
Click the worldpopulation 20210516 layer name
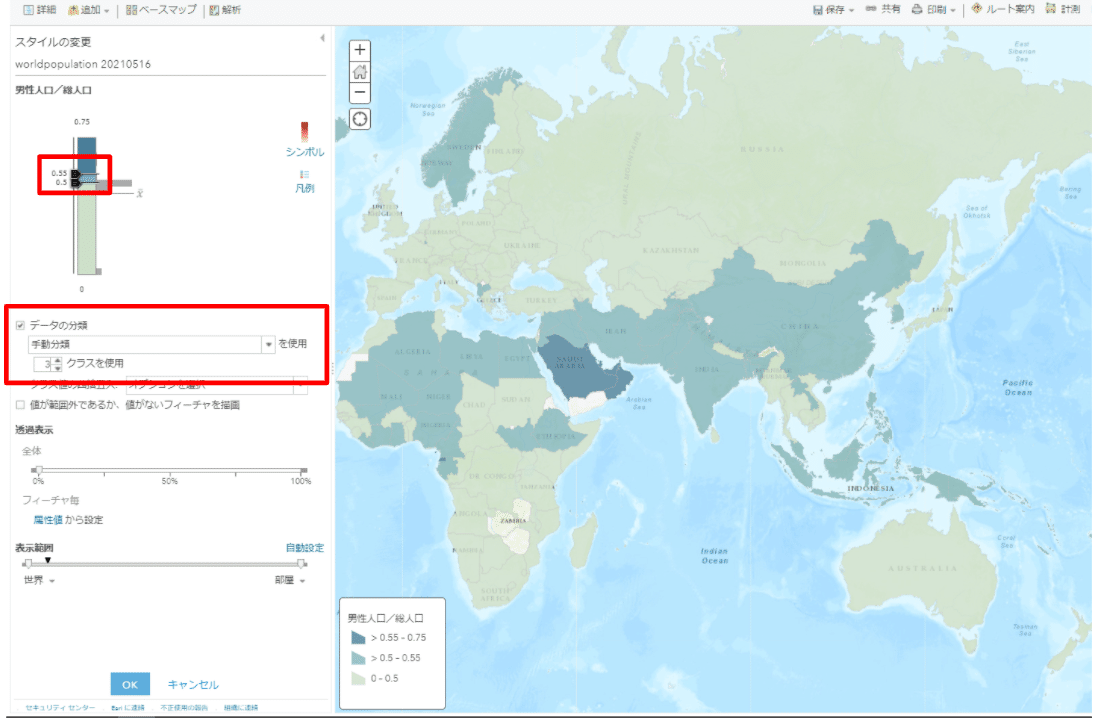[x=83, y=64]
